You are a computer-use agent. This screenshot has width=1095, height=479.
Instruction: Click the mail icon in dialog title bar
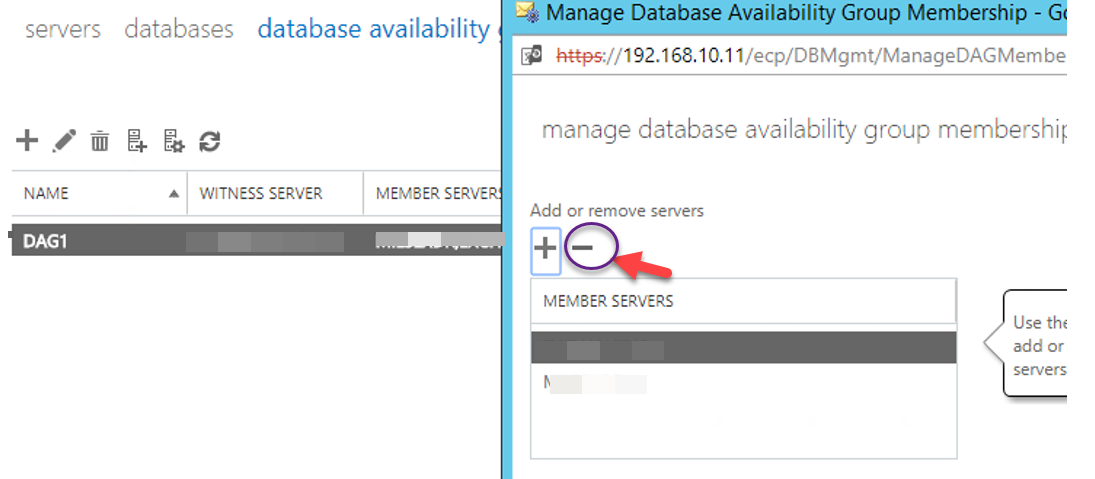point(527,11)
